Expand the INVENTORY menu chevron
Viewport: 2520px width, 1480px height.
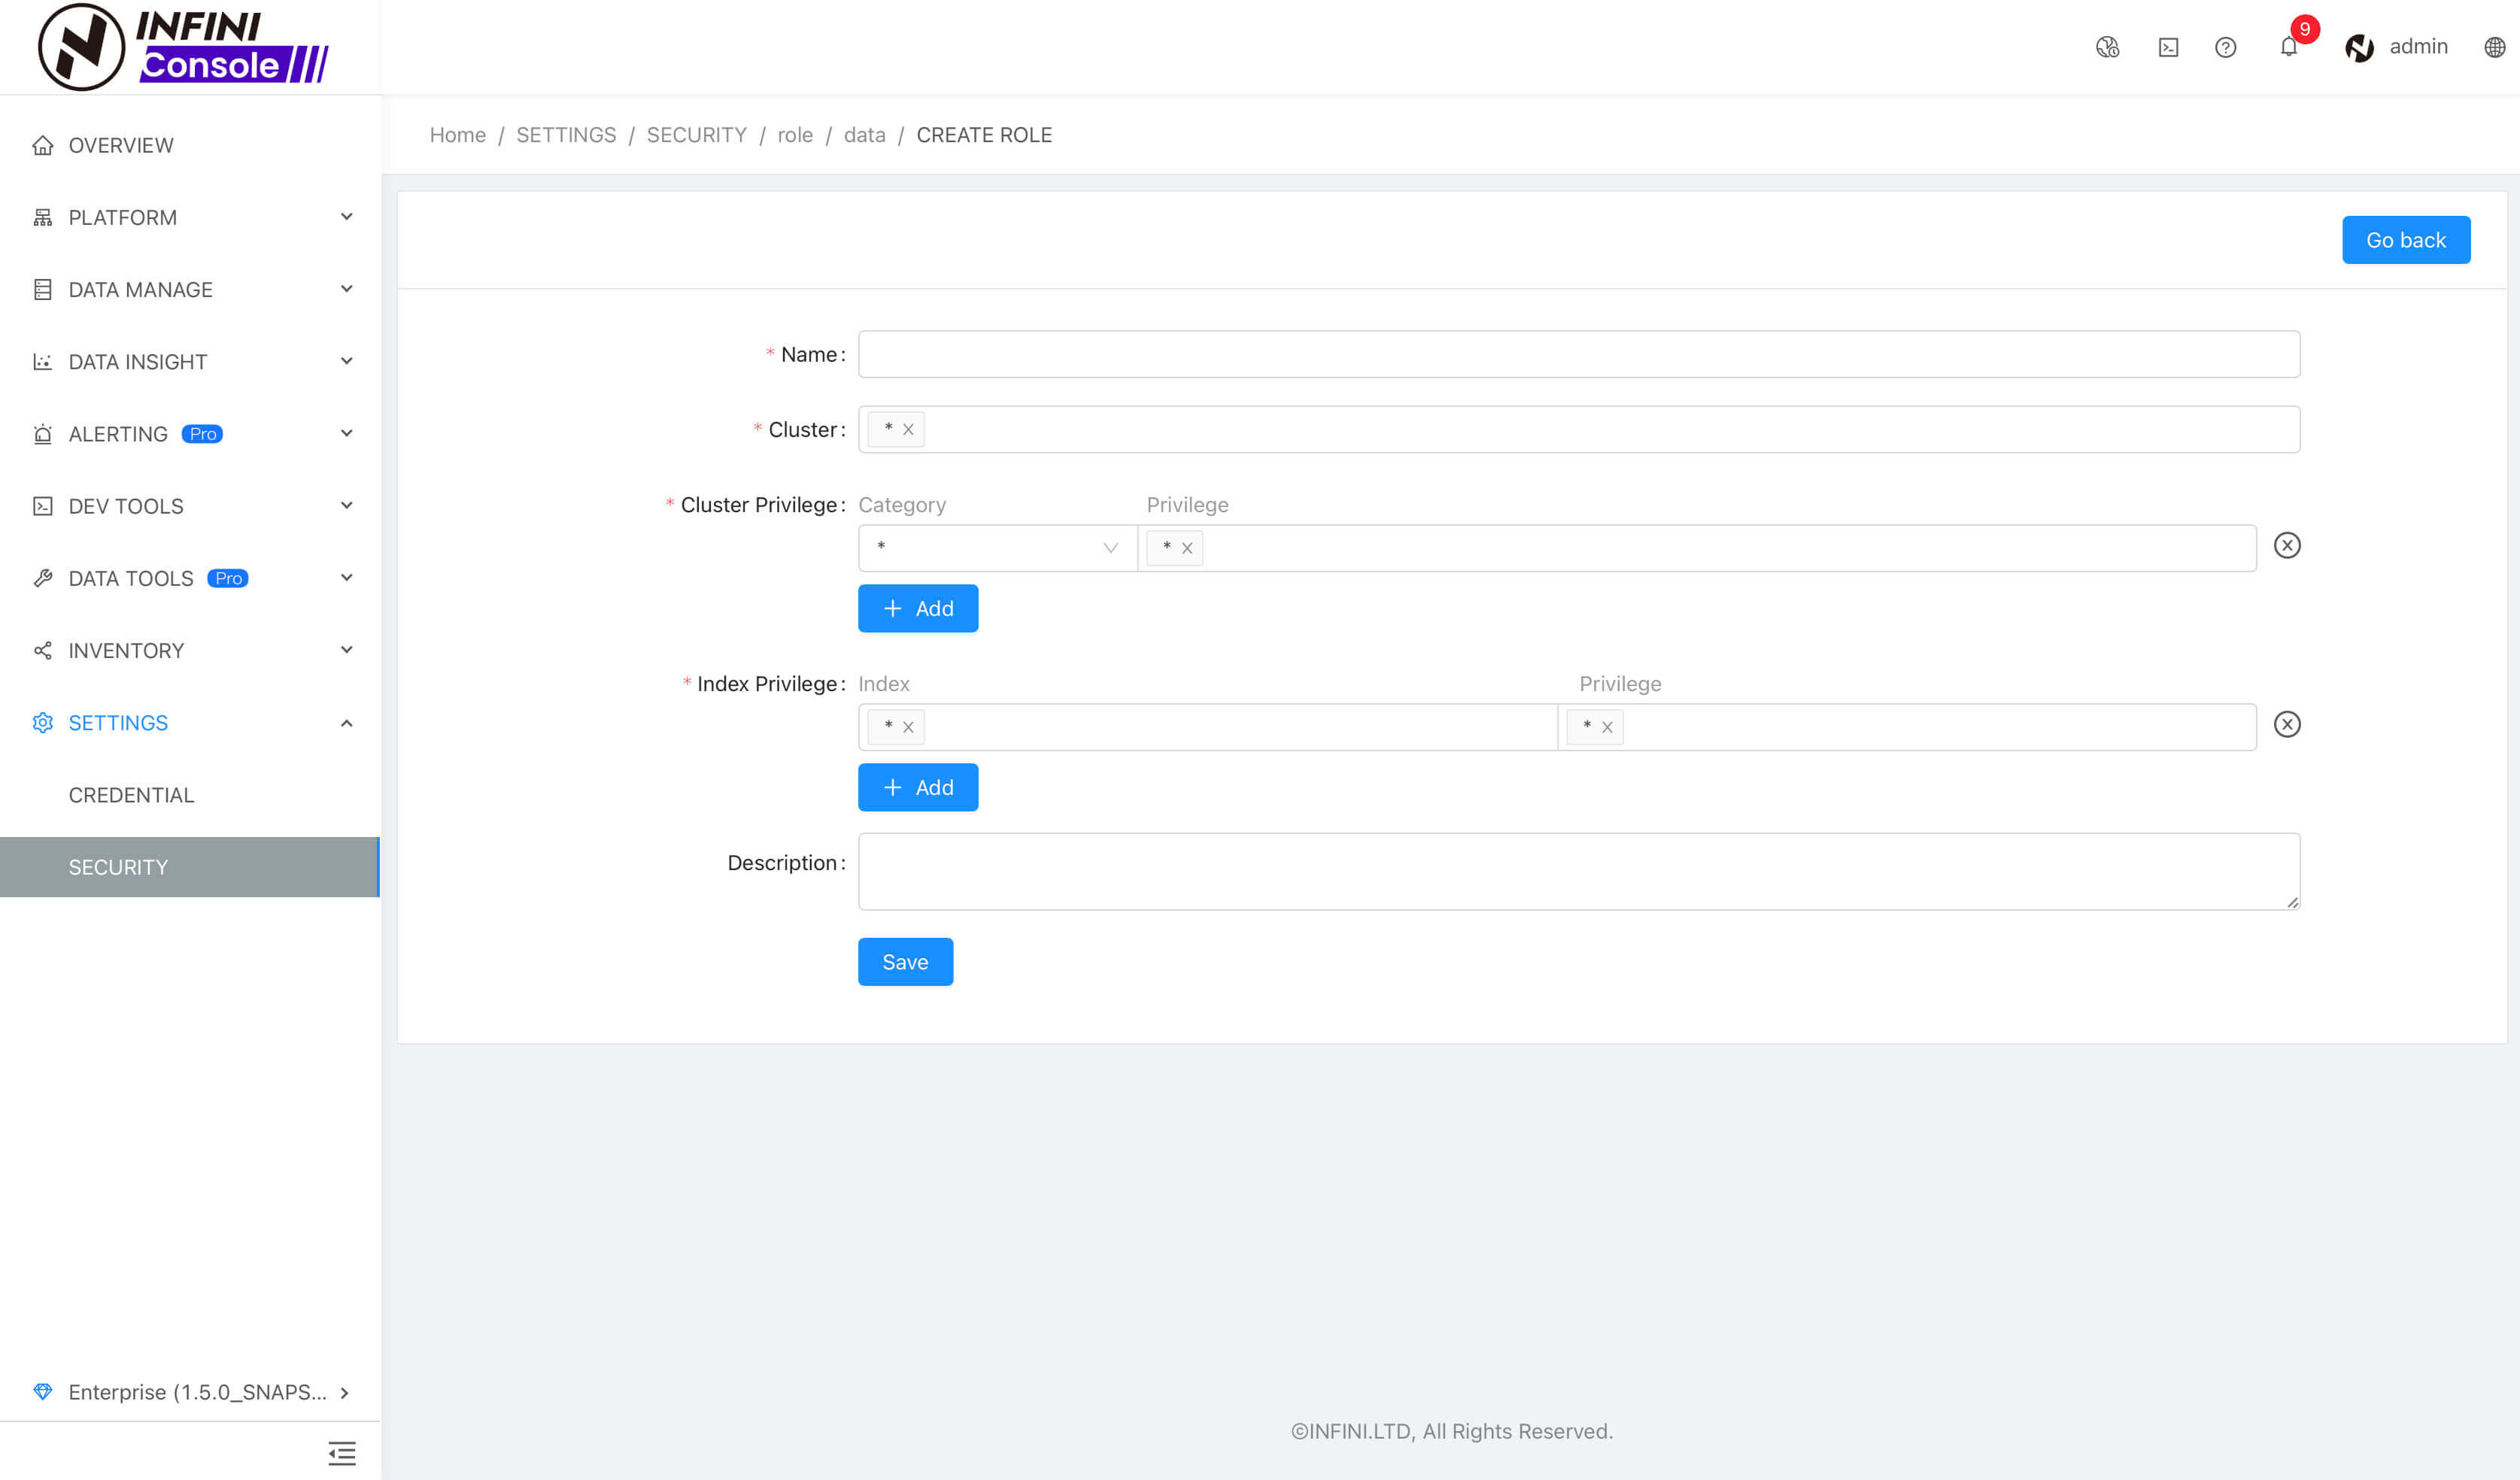click(347, 649)
